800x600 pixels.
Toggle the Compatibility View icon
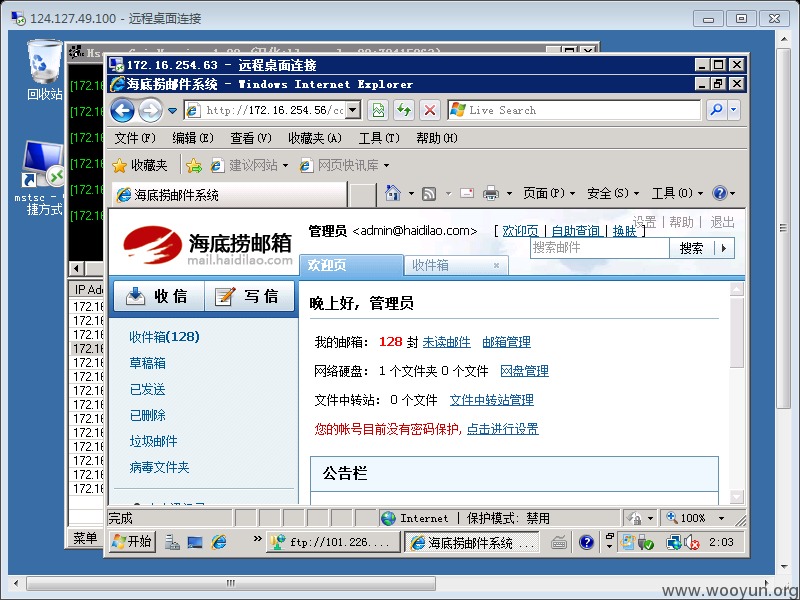tap(378, 110)
